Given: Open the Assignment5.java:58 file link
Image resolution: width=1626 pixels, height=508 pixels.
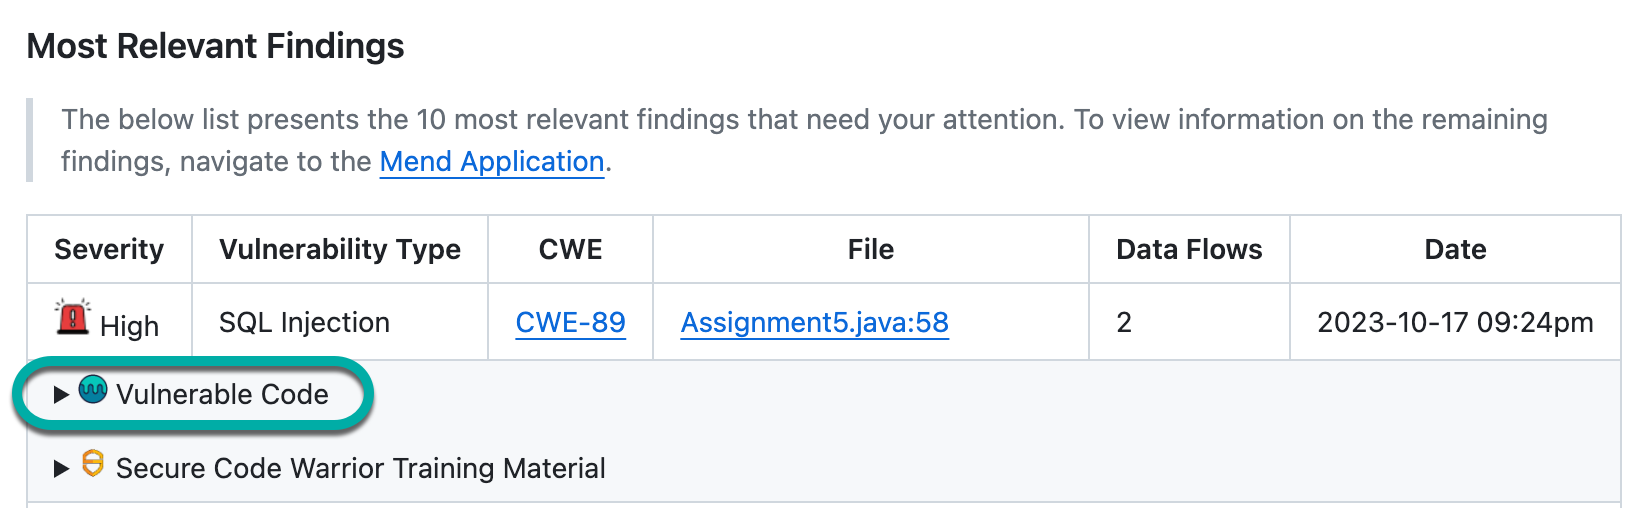Looking at the screenshot, I should click(x=814, y=322).
